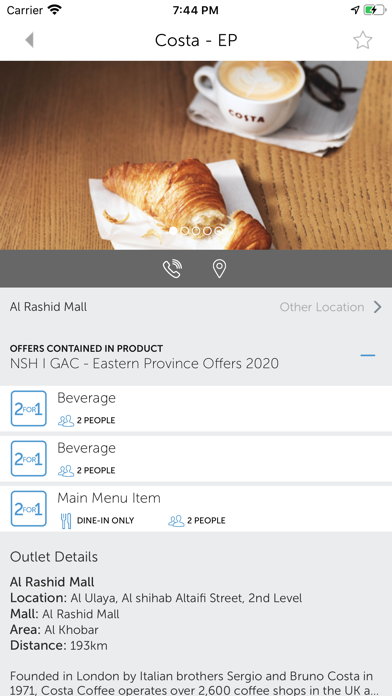This screenshot has width=392, height=696.
Task: Select Other Location link
Action: 322,307
